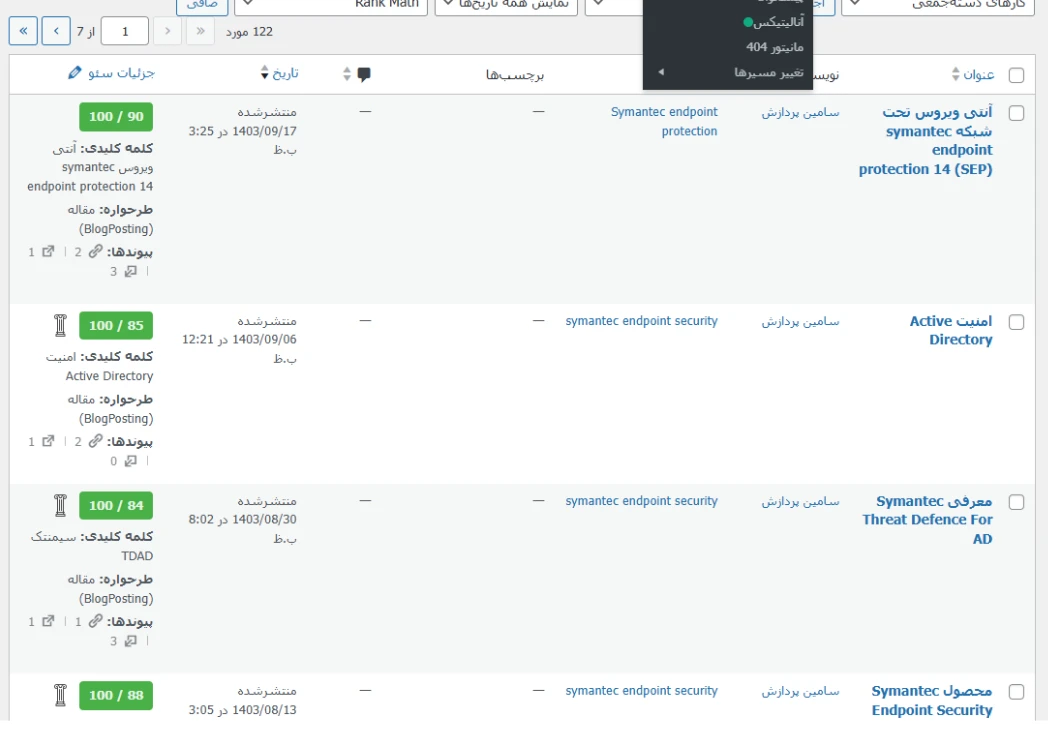This screenshot has width=1048, height=747.
Task: Click incoming links icon in Threat Defence row
Action: 130,641
